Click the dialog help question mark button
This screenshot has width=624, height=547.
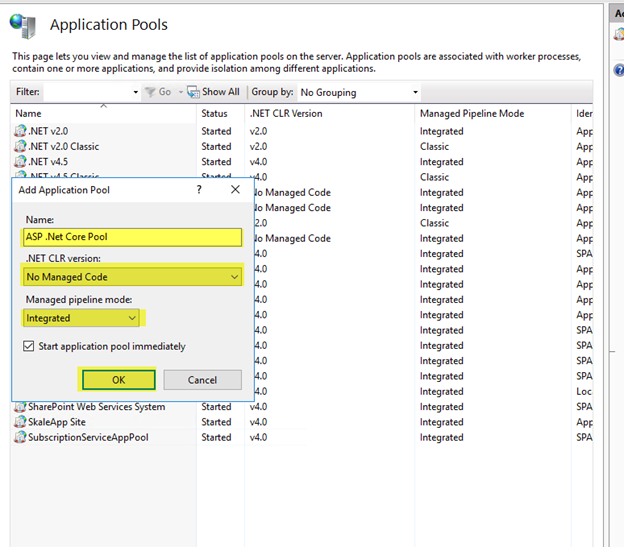[198, 189]
